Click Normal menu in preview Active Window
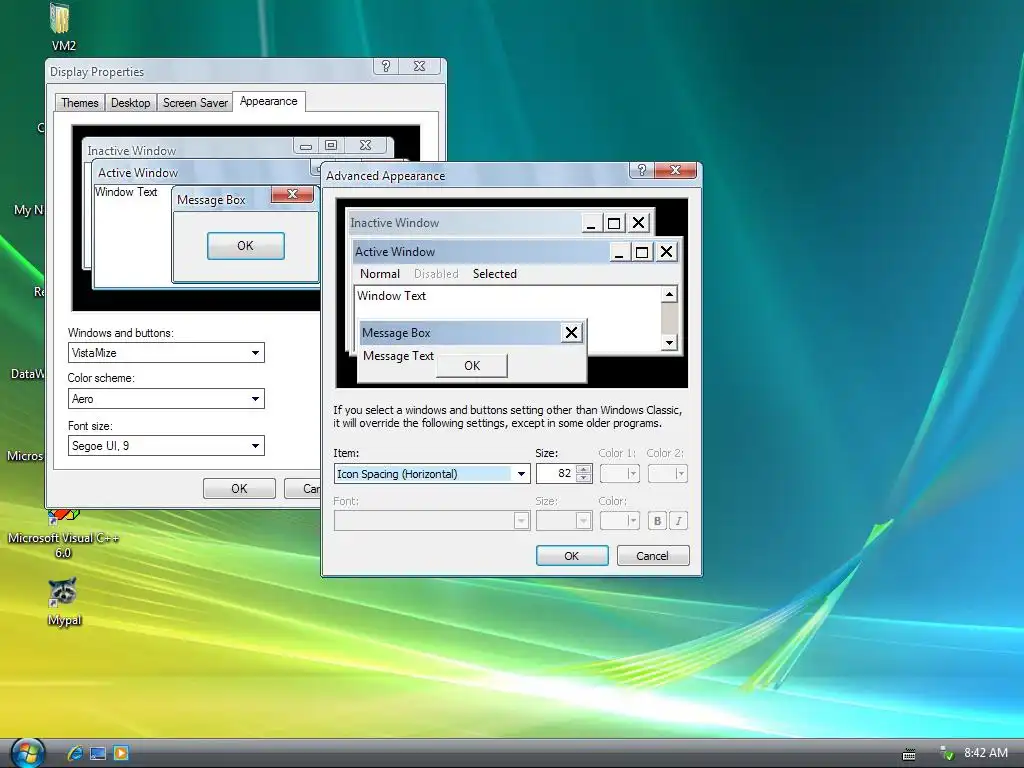Screen dimensions: 1024x768 (379, 274)
